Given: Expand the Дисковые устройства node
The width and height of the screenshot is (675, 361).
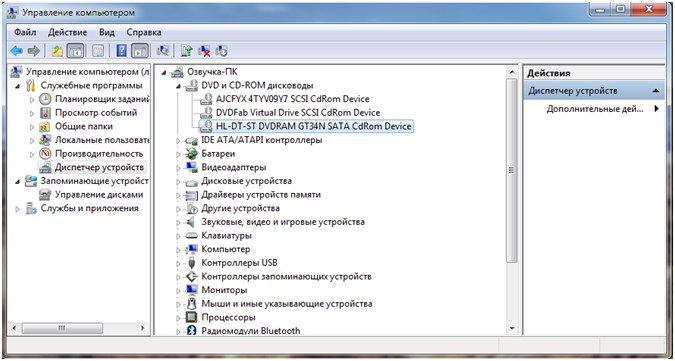Looking at the screenshot, I should [x=178, y=182].
